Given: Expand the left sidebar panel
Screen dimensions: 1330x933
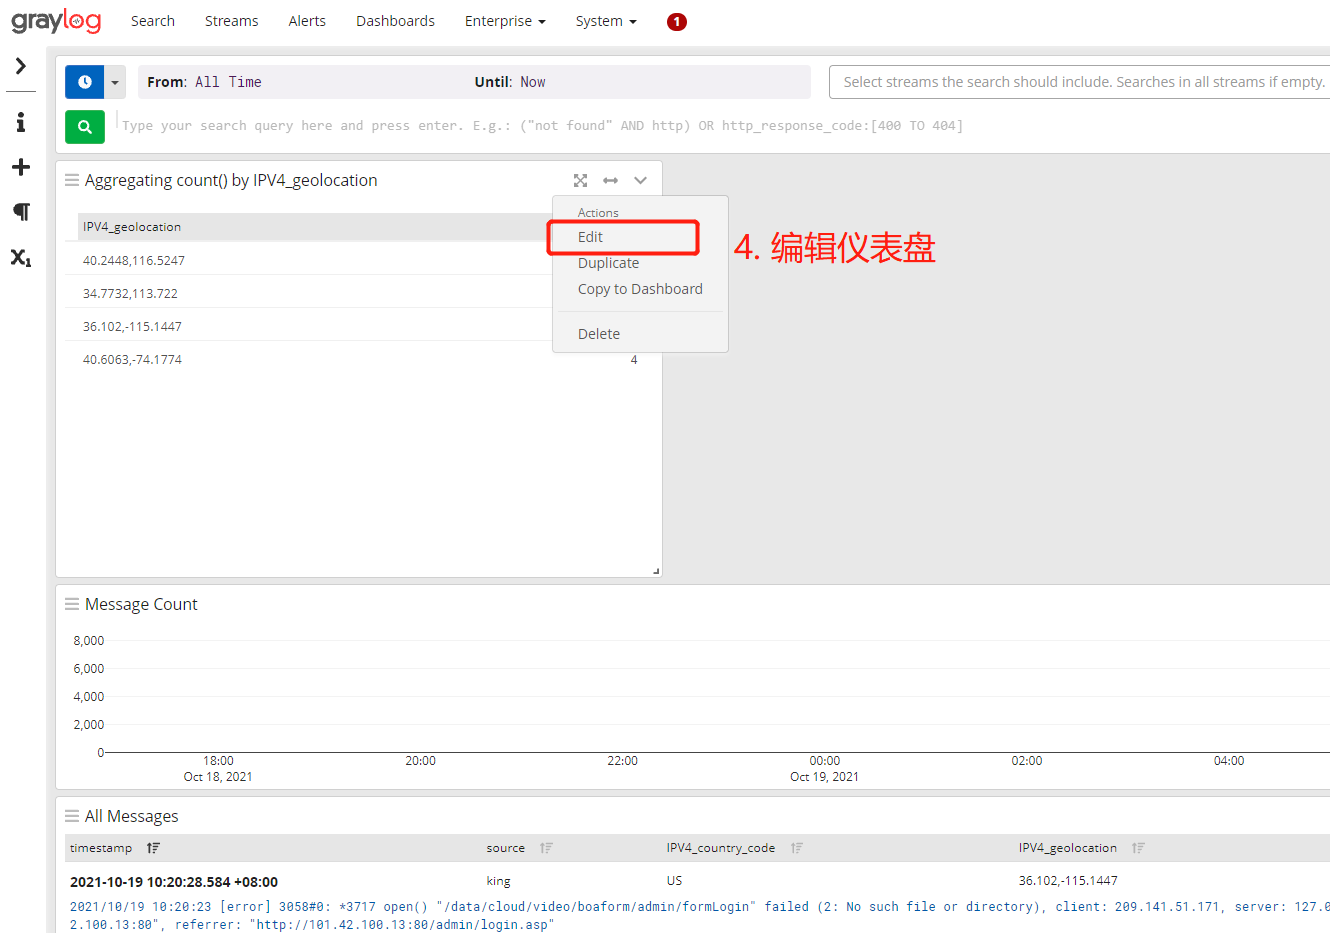Looking at the screenshot, I should pyautogui.click(x=21, y=66).
